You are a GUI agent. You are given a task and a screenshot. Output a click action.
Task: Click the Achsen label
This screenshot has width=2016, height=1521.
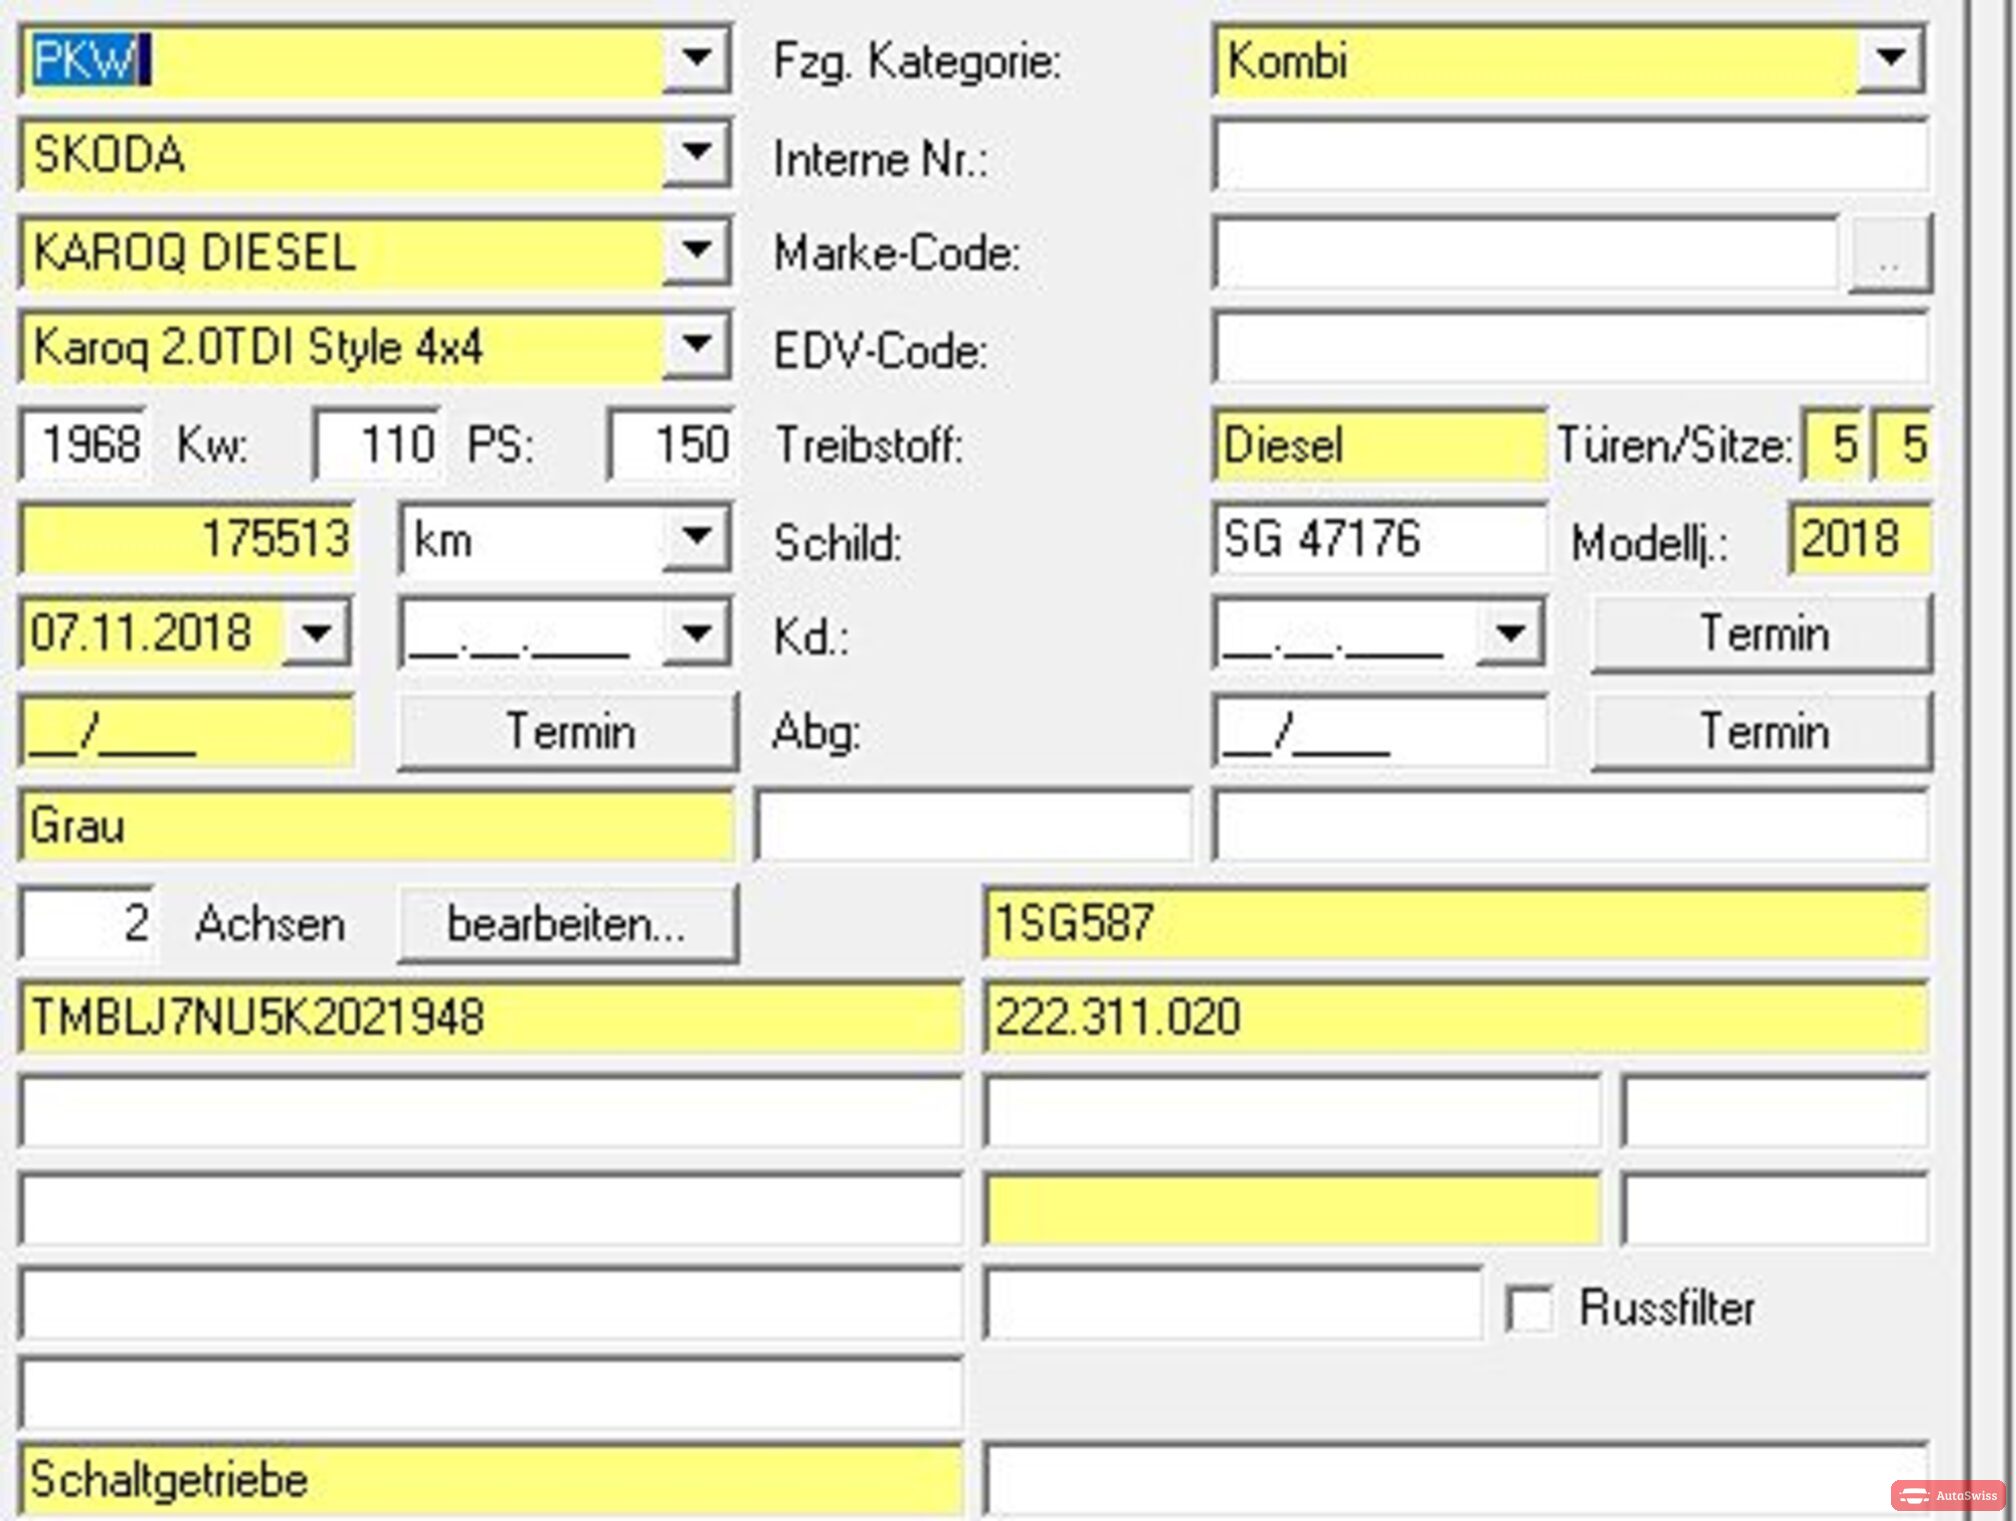[270, 923]
